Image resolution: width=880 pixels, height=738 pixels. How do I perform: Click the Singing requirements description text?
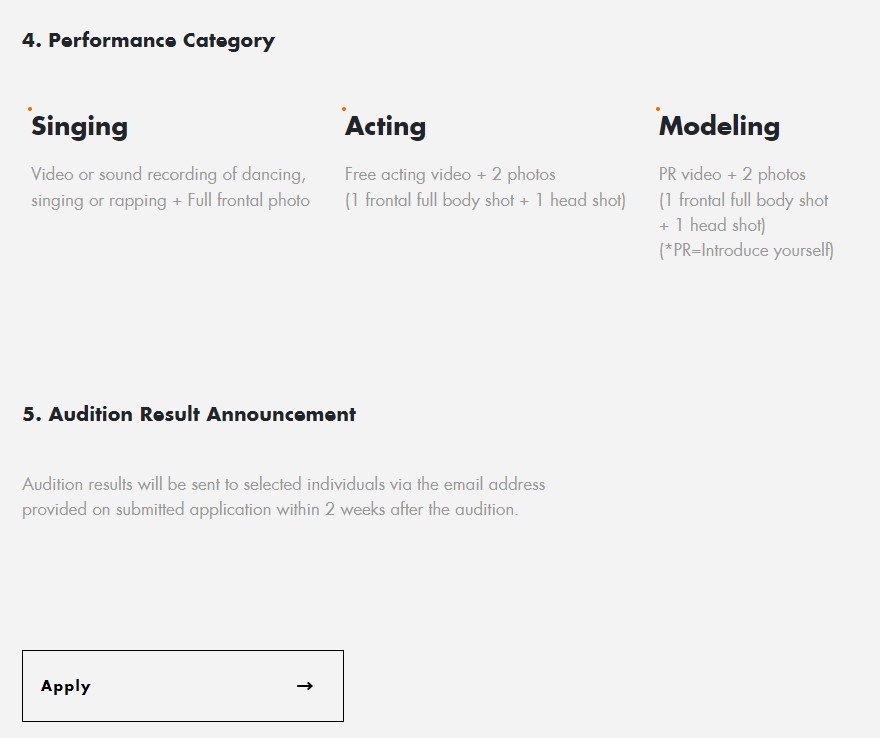(170, 187)
